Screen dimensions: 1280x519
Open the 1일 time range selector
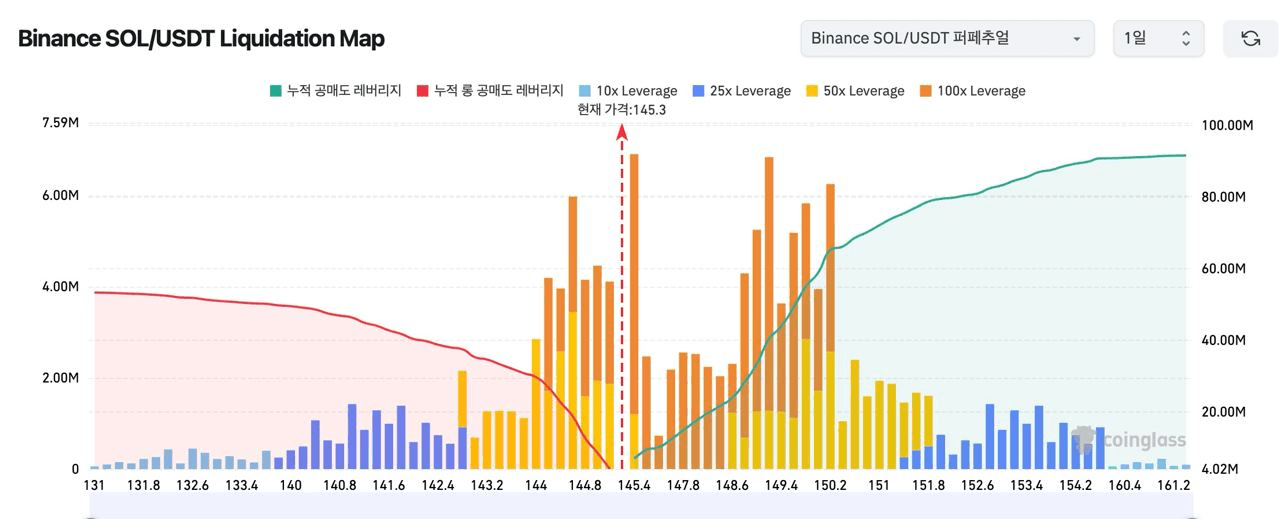pyautogui.click(x=1159, y=38)
